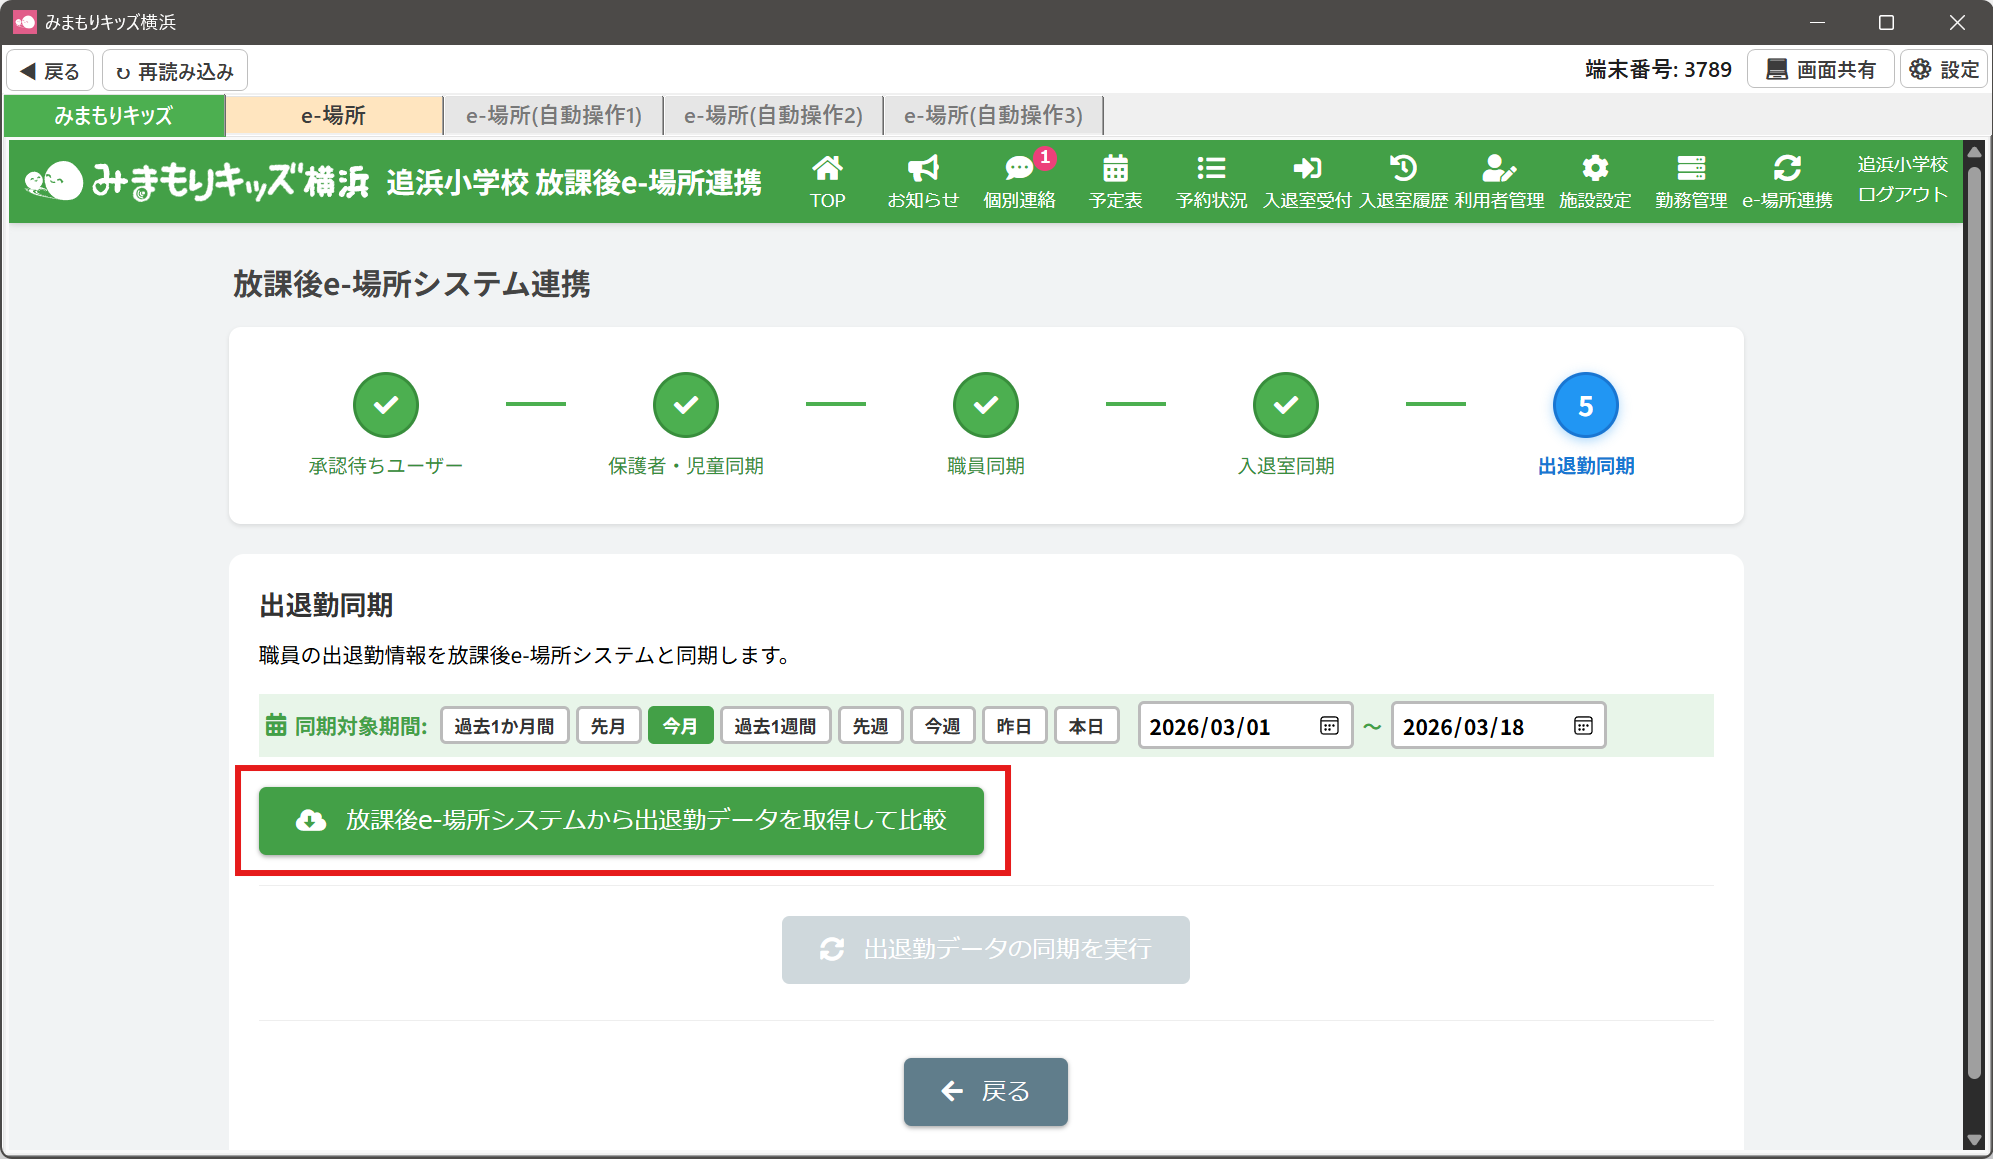Click the right-side vertical scrollbar
This screenshot has width=1993, height=1159.
pos(1973,620)
